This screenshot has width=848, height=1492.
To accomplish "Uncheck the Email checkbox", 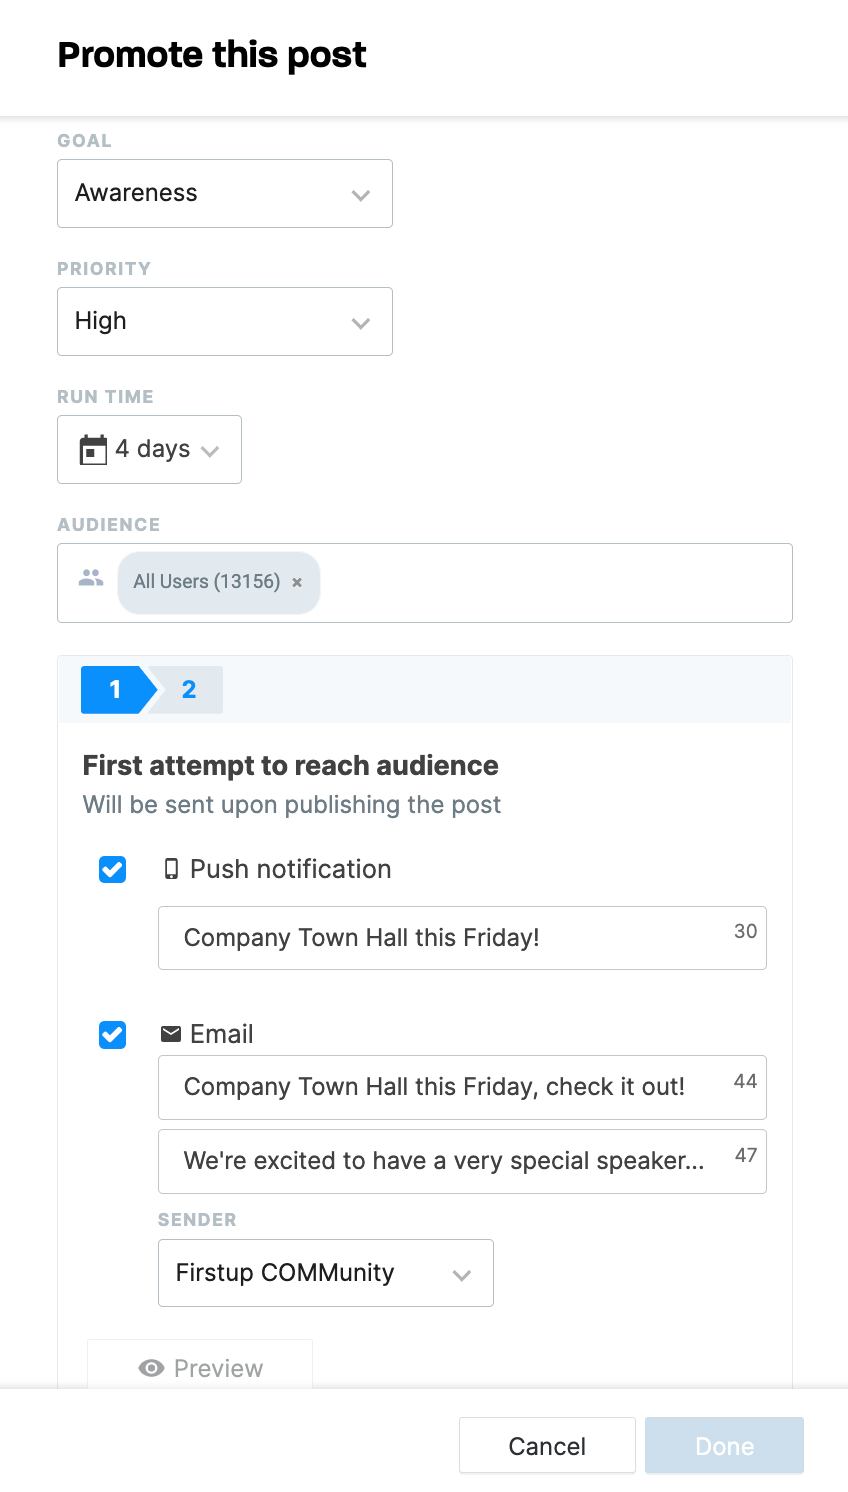I will [113, 1035].
